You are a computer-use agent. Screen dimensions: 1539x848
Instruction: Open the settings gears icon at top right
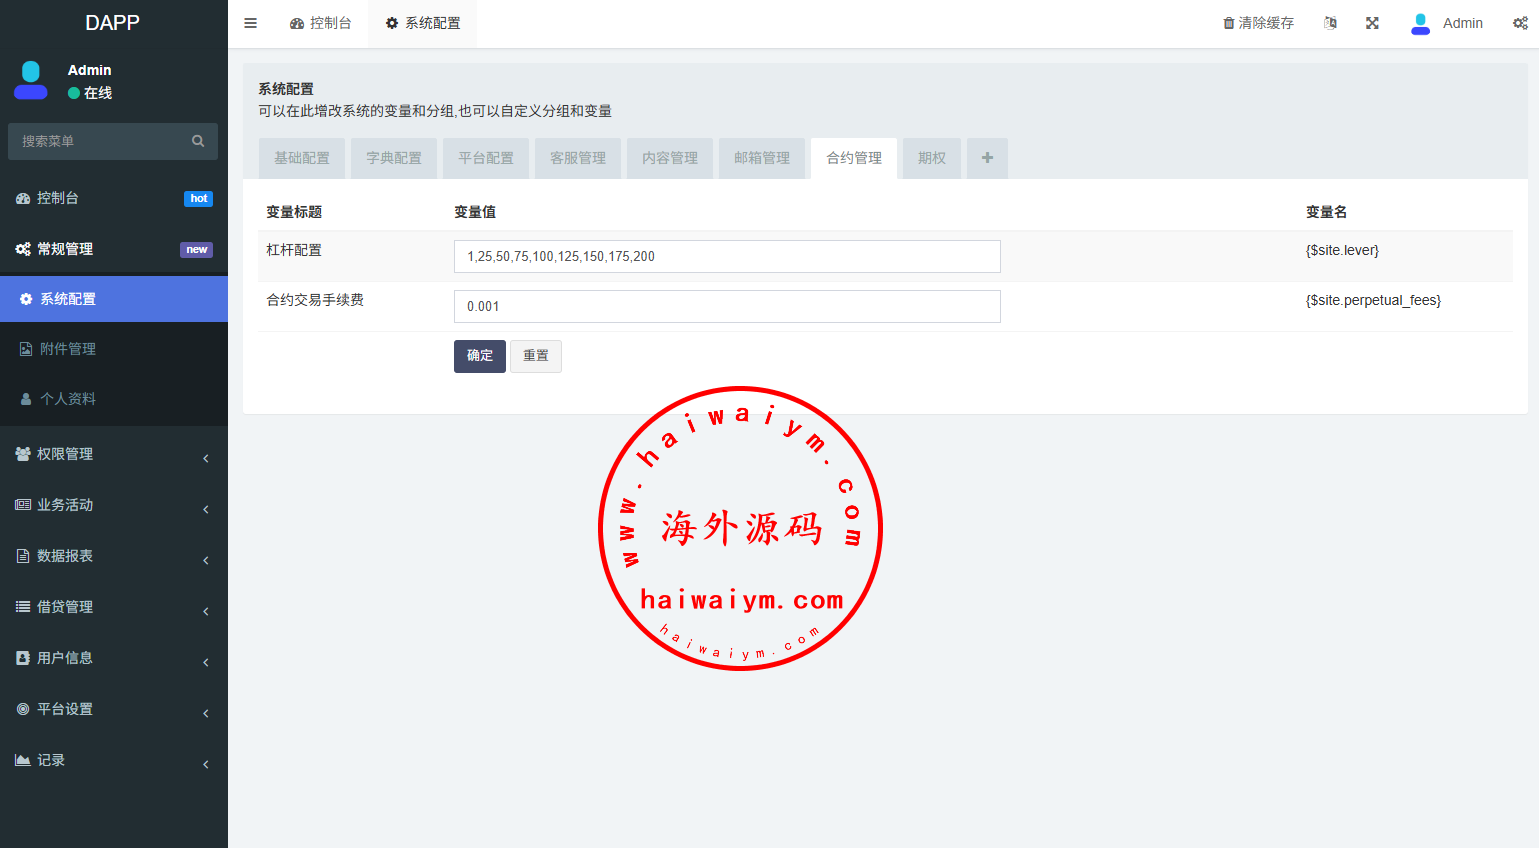(x=1520, y=23)
